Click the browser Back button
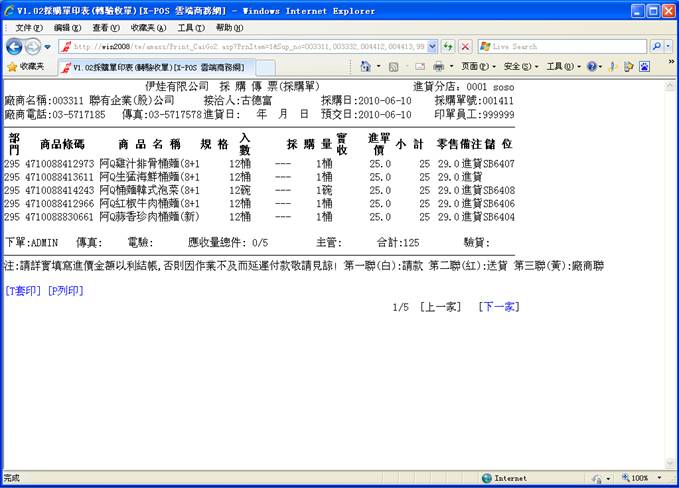Viewport: 679px width, 488px height. pos(14,47)
